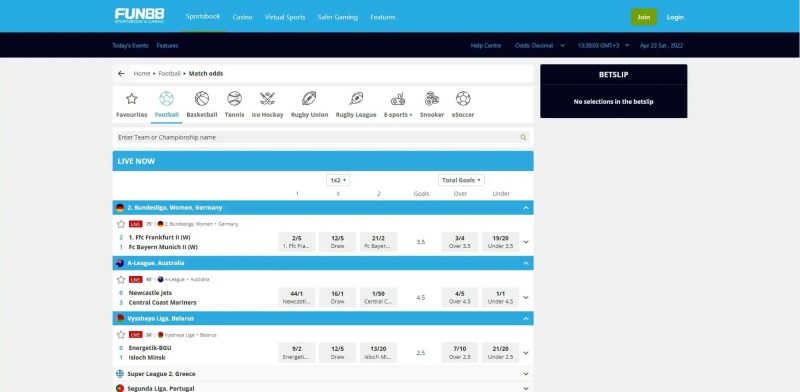The image size is (800, 392).
Task: Open the Help Centre link
Action: [486, 45]
